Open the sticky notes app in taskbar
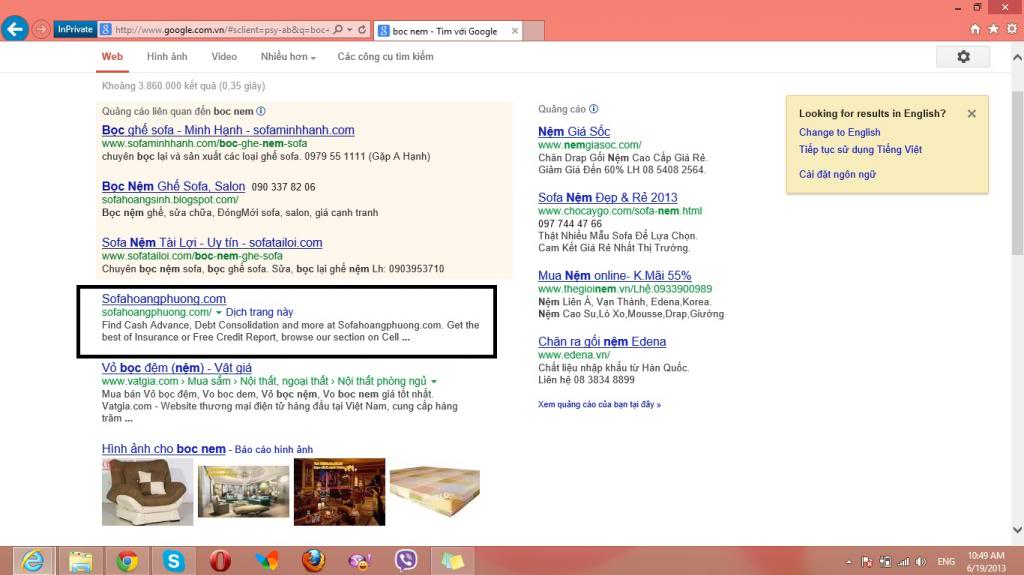1024x575 pixels. click(x=452, y=561)
